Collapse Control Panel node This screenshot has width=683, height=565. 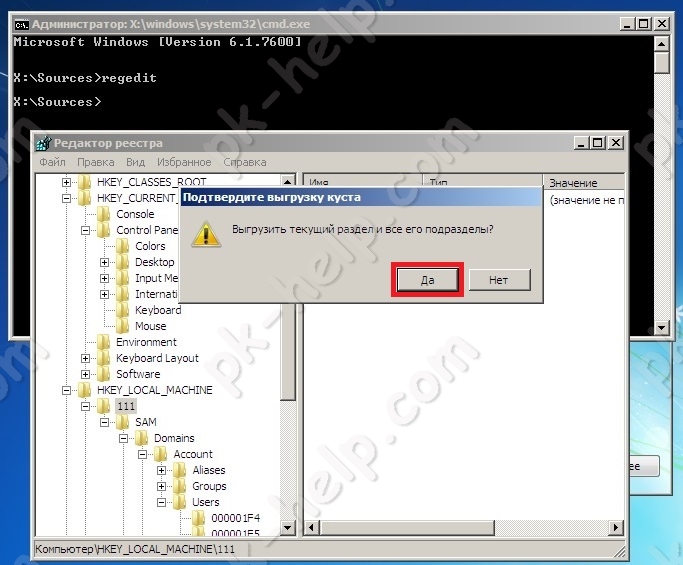(x=85, y=230)
